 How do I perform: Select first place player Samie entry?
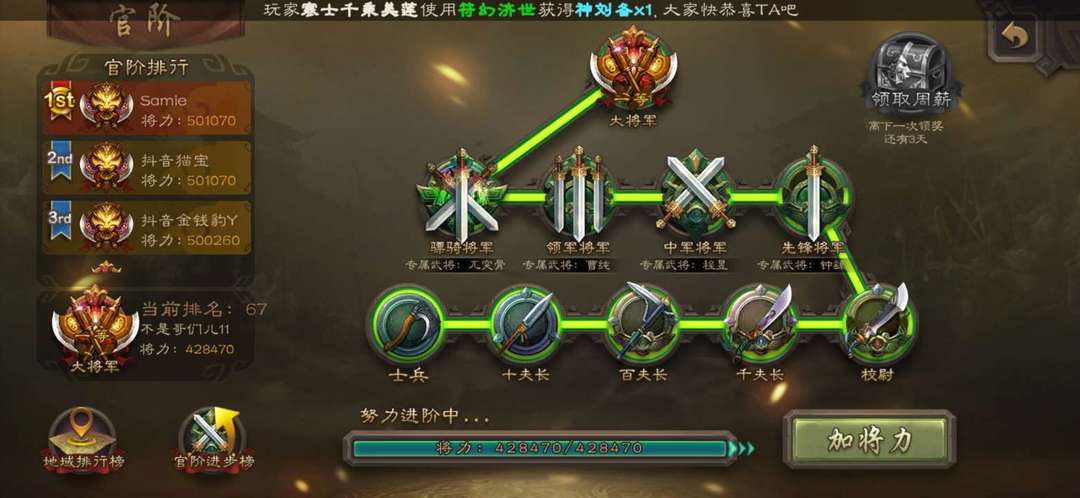pyautogui.click(x=147, y=108)
